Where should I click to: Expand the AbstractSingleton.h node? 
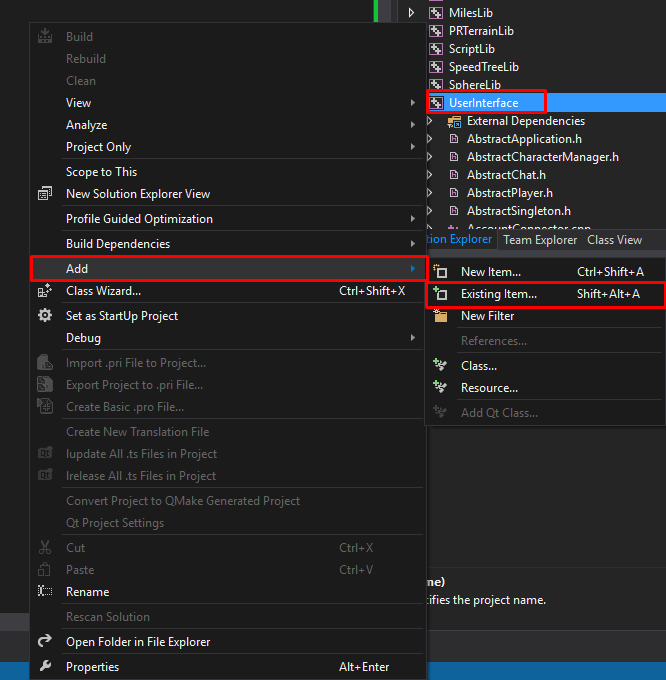(430, 211)
